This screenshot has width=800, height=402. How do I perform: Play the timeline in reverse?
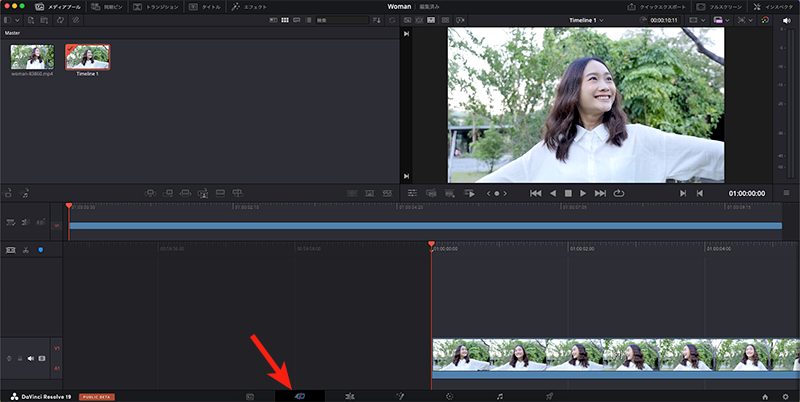tap(553, 193)
